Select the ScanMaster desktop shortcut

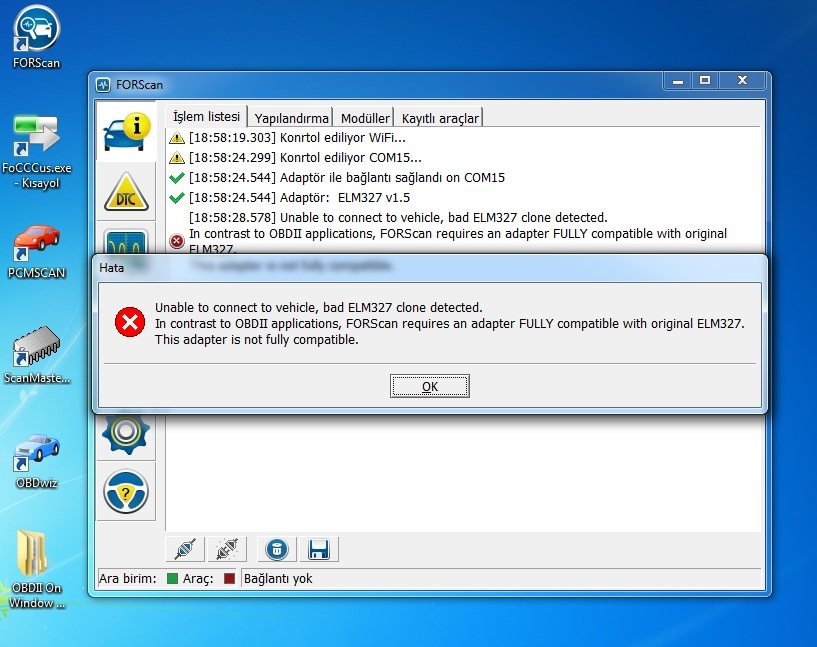(x=36, y=355)
